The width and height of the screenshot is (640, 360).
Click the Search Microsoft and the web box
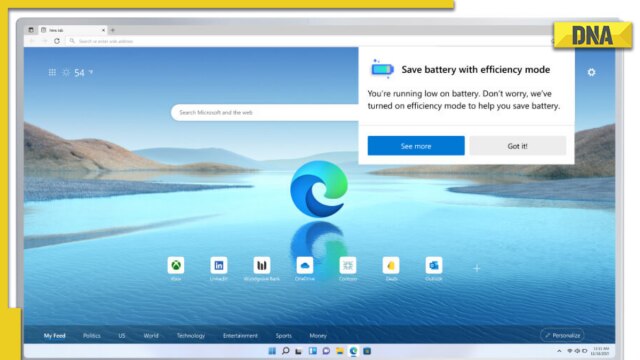(x=265, y=112)
